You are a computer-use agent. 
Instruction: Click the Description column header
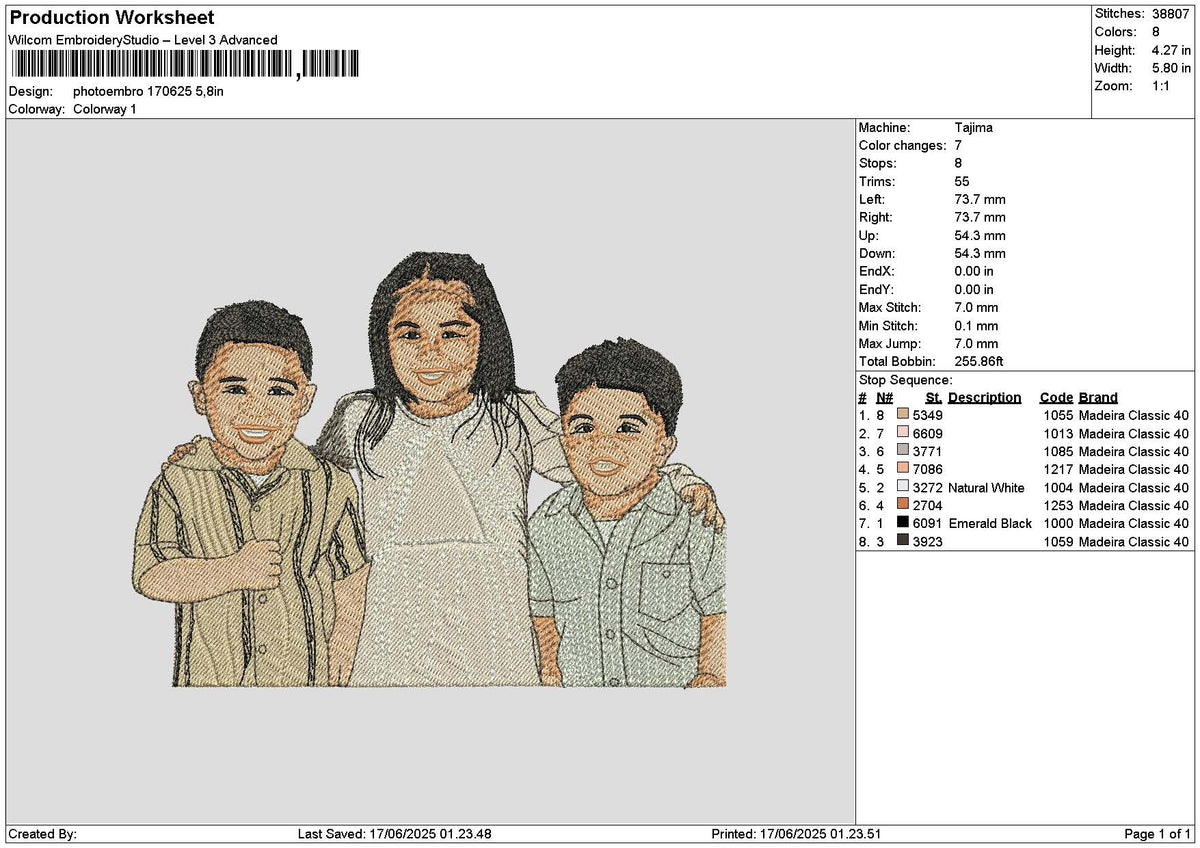point(984,397)
